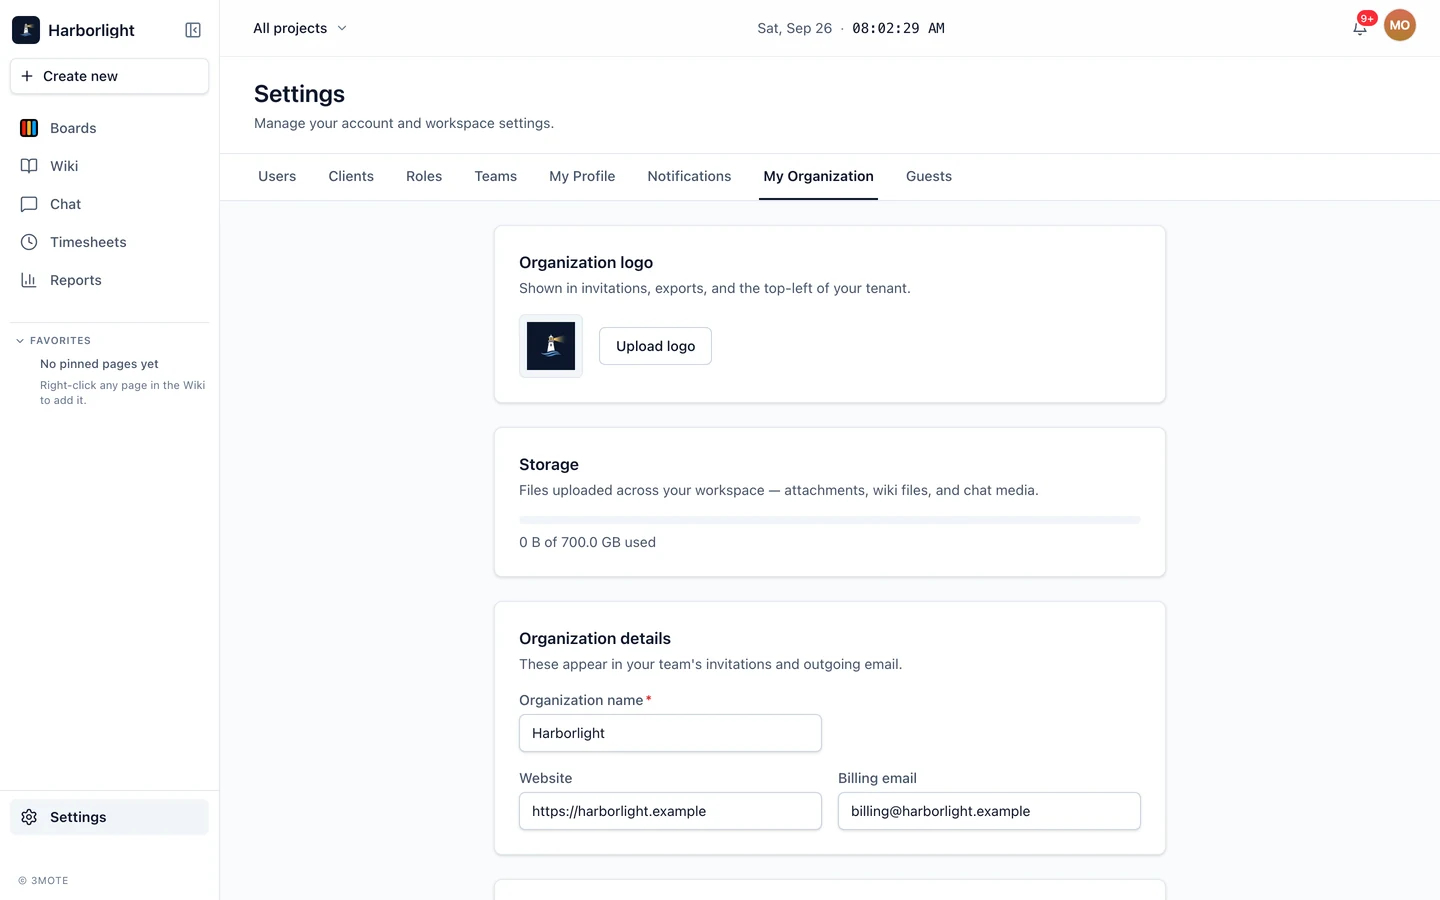1440x900 pixels.
Task: Click the Upload logo button
Action: point(655,346)
